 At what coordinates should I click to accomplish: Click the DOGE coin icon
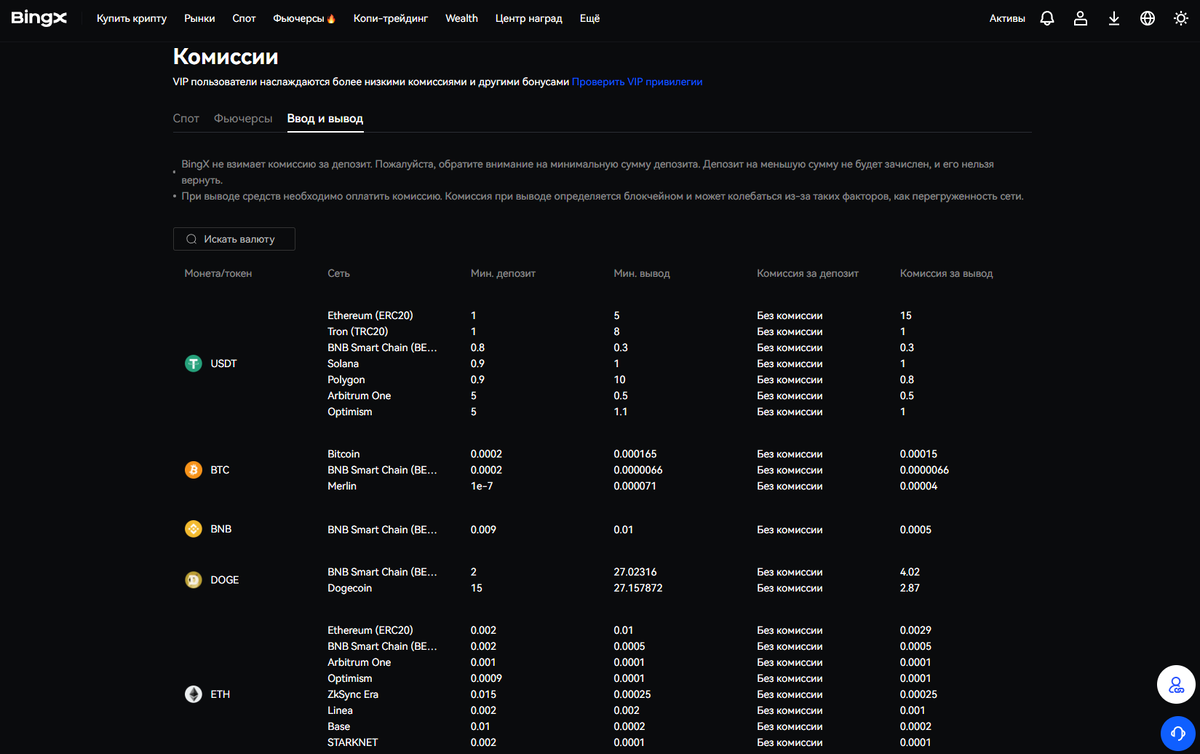pyautogui.click(x=193, y=580)
